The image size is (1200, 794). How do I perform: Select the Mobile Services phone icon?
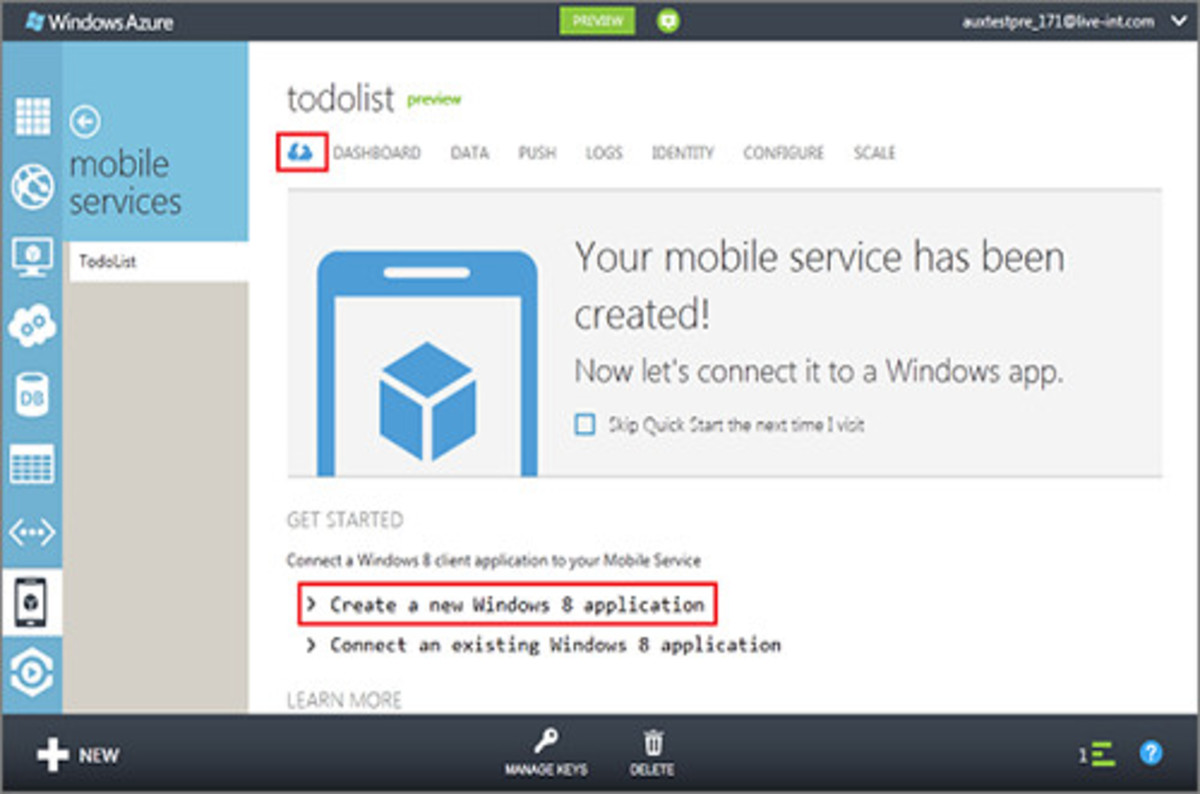(x=31, y=602)
